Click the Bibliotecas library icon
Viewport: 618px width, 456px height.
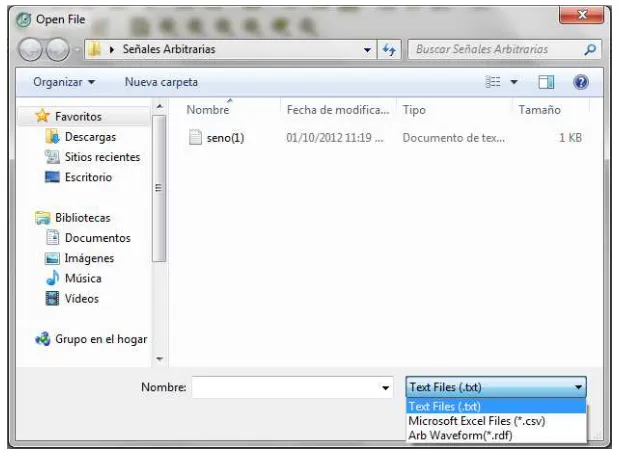pos(43,218)
